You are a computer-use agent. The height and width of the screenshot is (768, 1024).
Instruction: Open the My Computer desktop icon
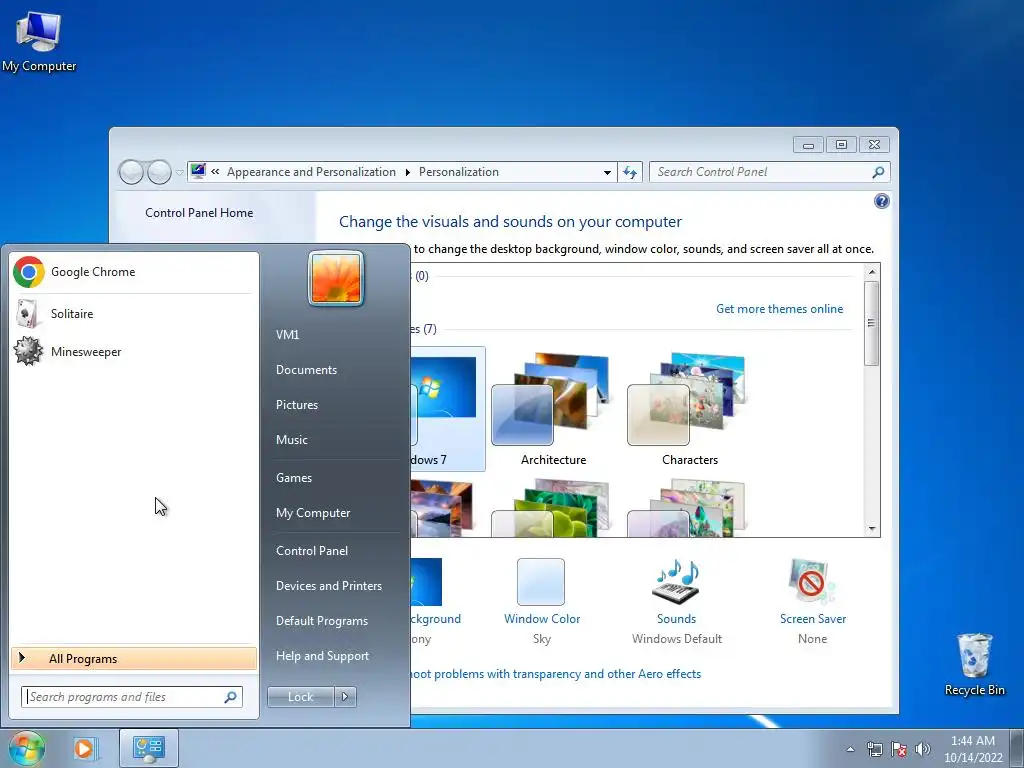coord(39,41)
